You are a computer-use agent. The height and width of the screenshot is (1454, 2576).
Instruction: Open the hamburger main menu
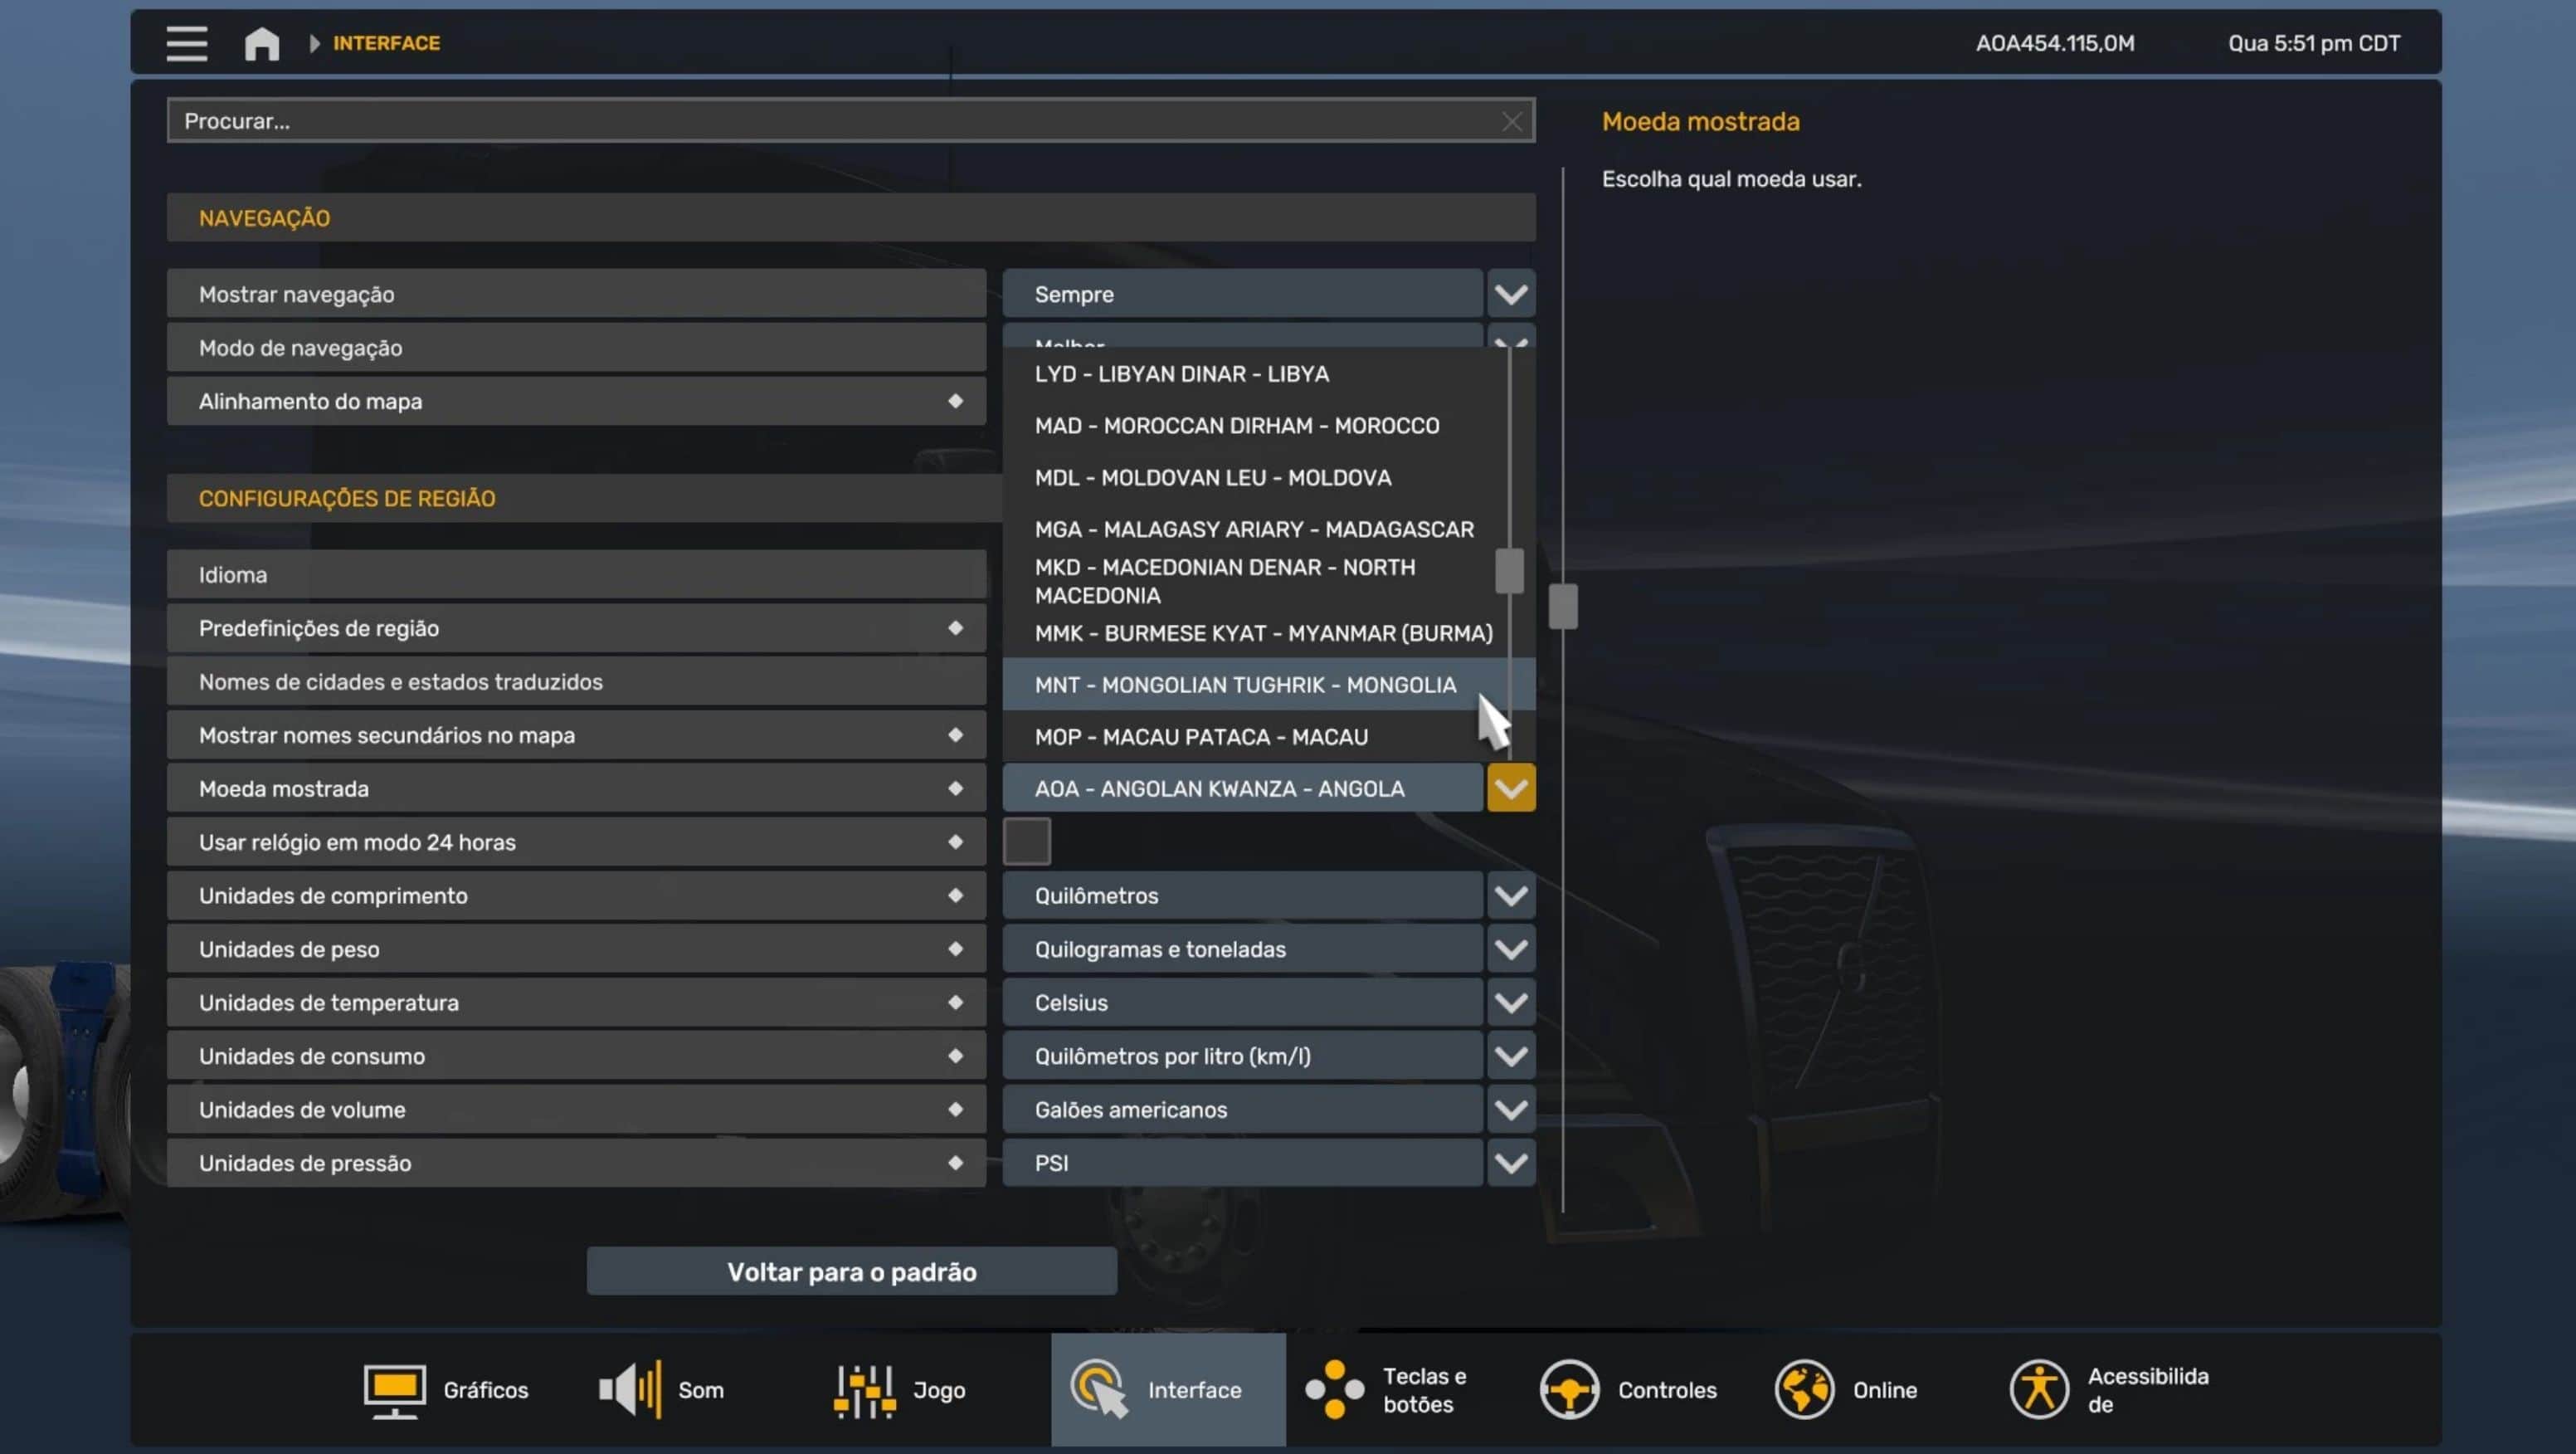pos(187,43)
